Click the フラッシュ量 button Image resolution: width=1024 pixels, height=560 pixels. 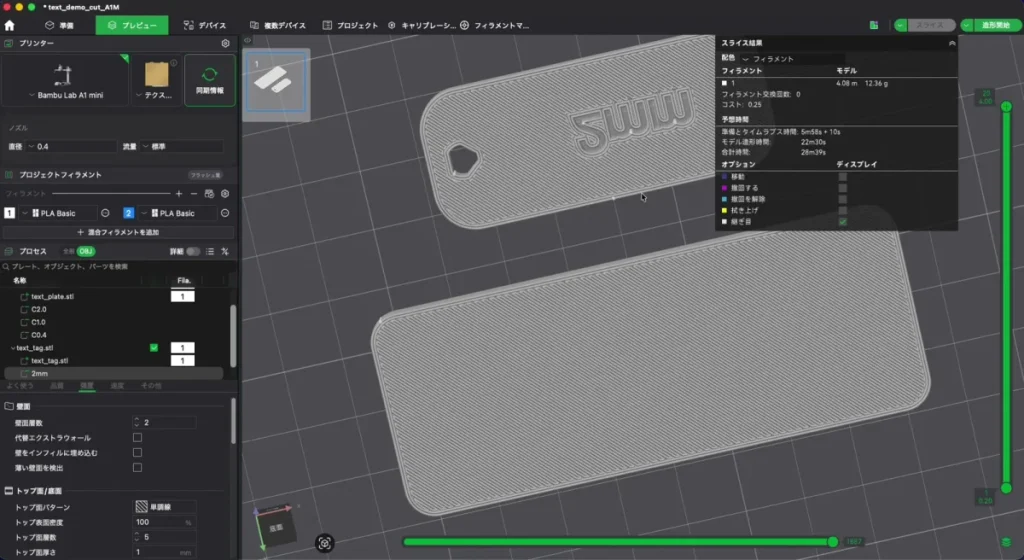click(x=206, y=175)
